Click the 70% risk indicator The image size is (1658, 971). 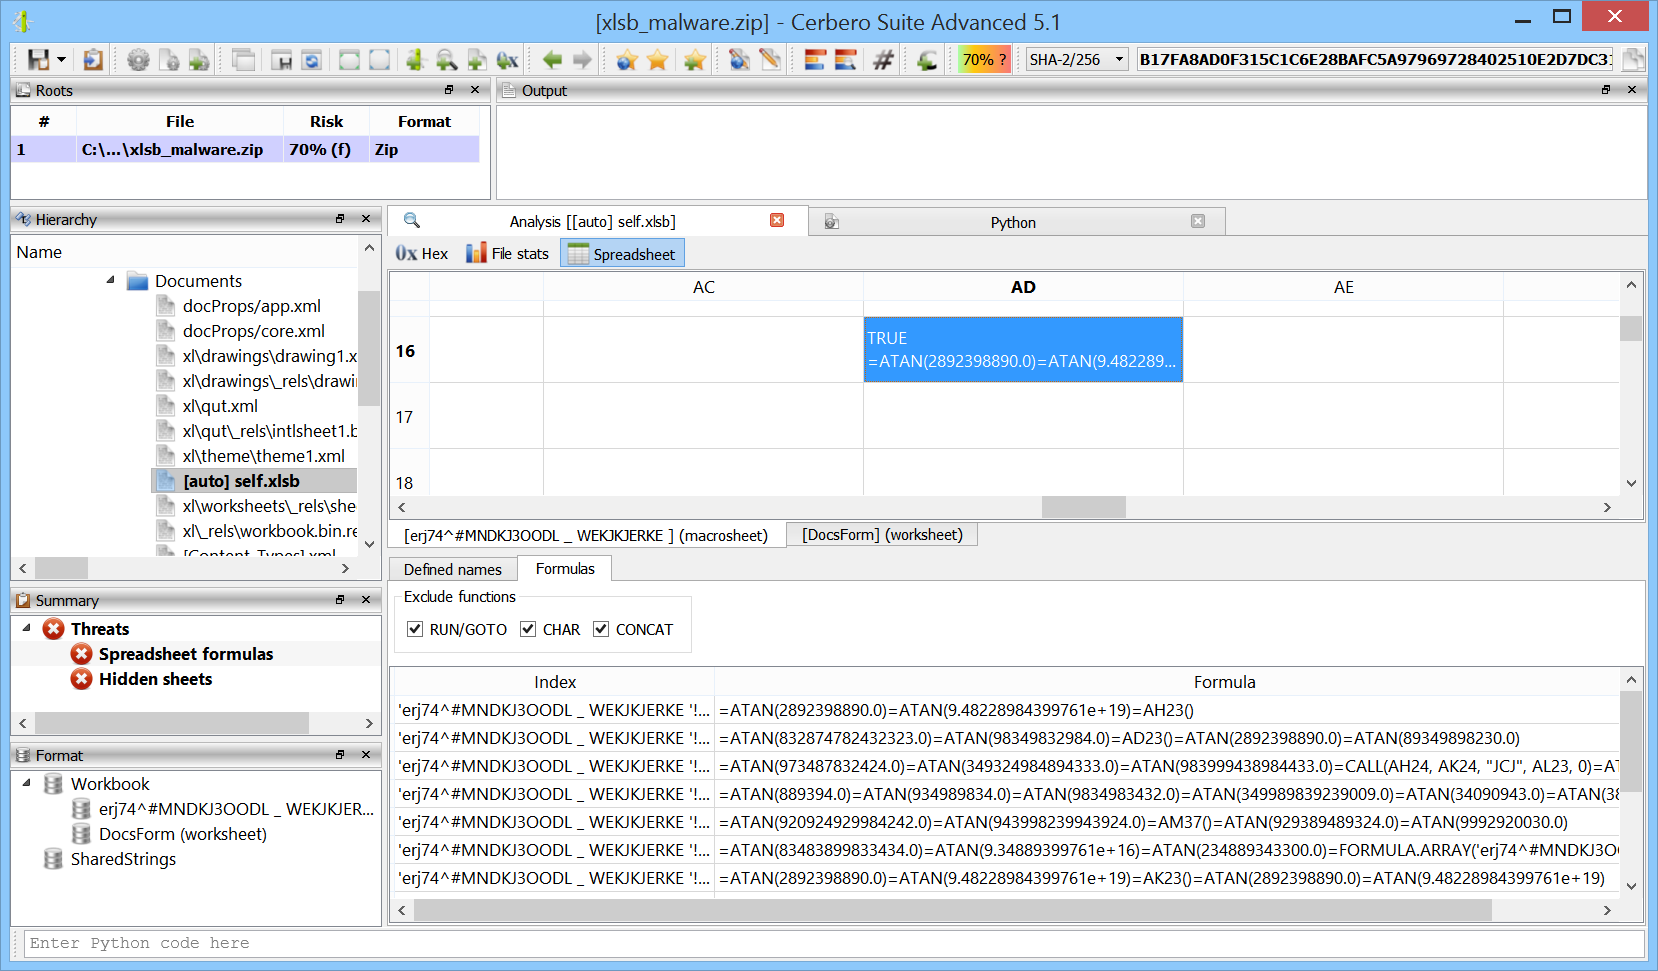pyautogui.click(x=984, y=60)
